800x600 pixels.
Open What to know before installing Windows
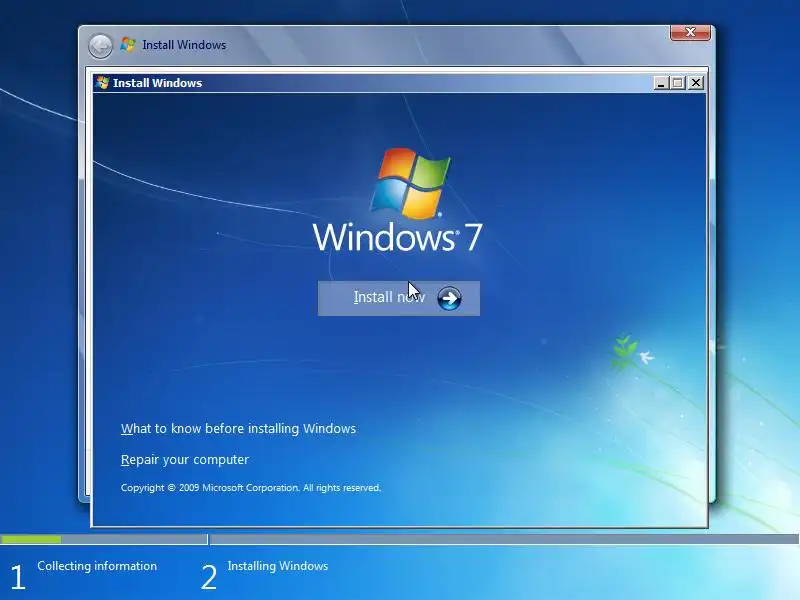click(238, 429)
